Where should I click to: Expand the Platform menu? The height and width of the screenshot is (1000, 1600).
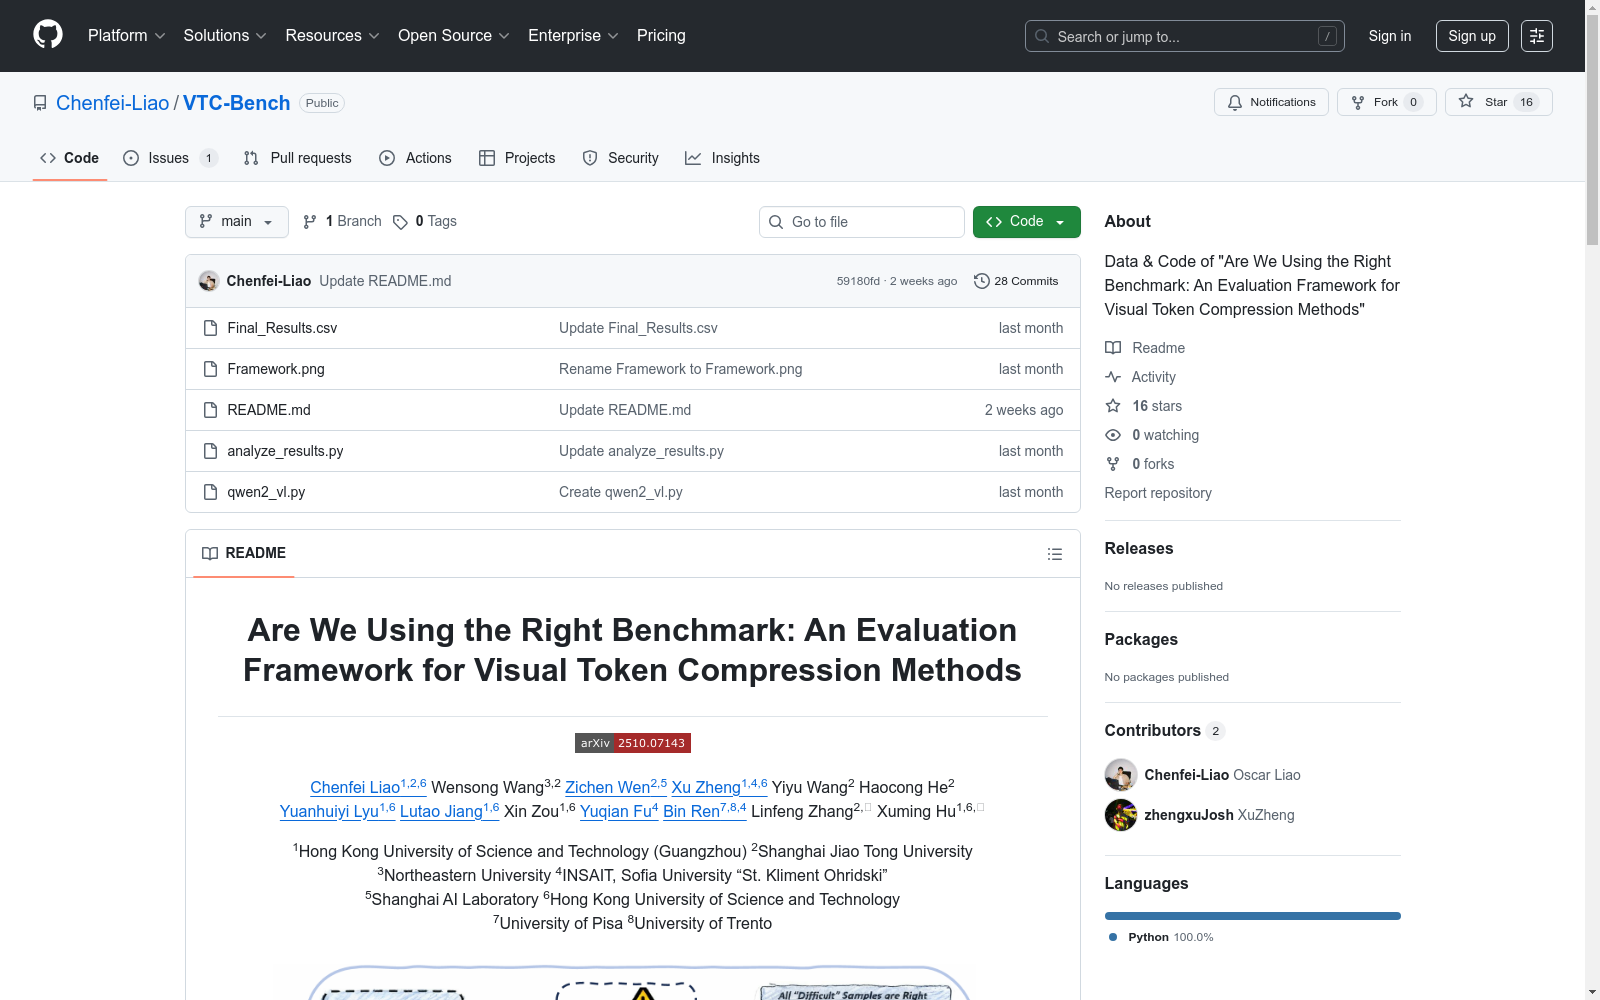pyautogui.click(x=127, y=36)
